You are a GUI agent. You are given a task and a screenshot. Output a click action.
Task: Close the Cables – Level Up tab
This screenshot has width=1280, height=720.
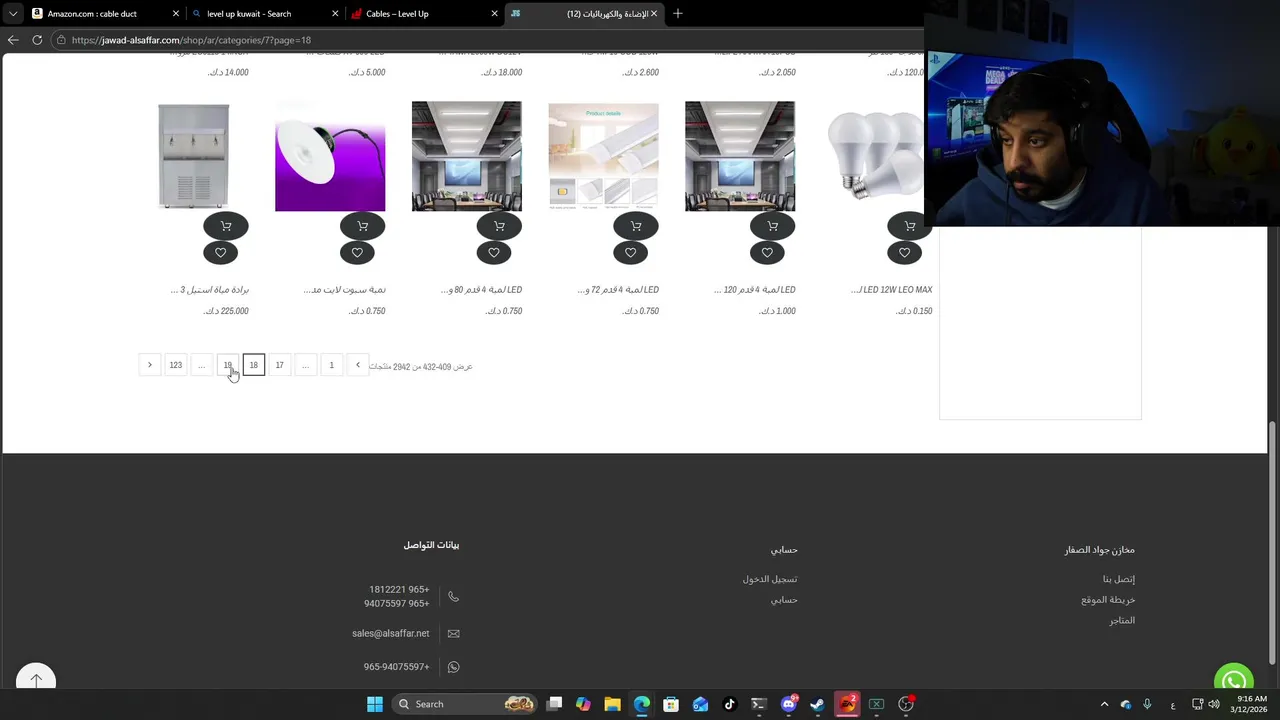point(494,14)
